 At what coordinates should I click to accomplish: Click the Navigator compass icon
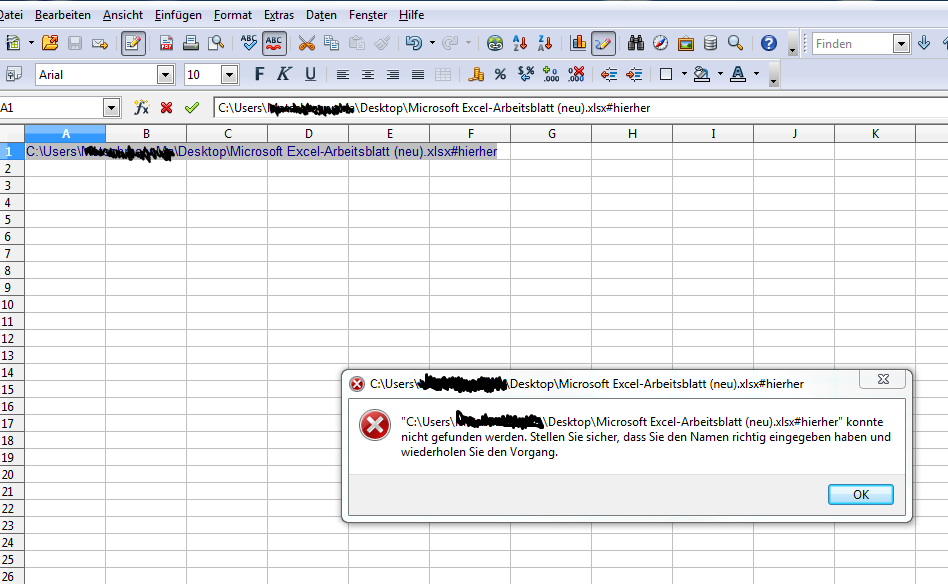(660, 43)
